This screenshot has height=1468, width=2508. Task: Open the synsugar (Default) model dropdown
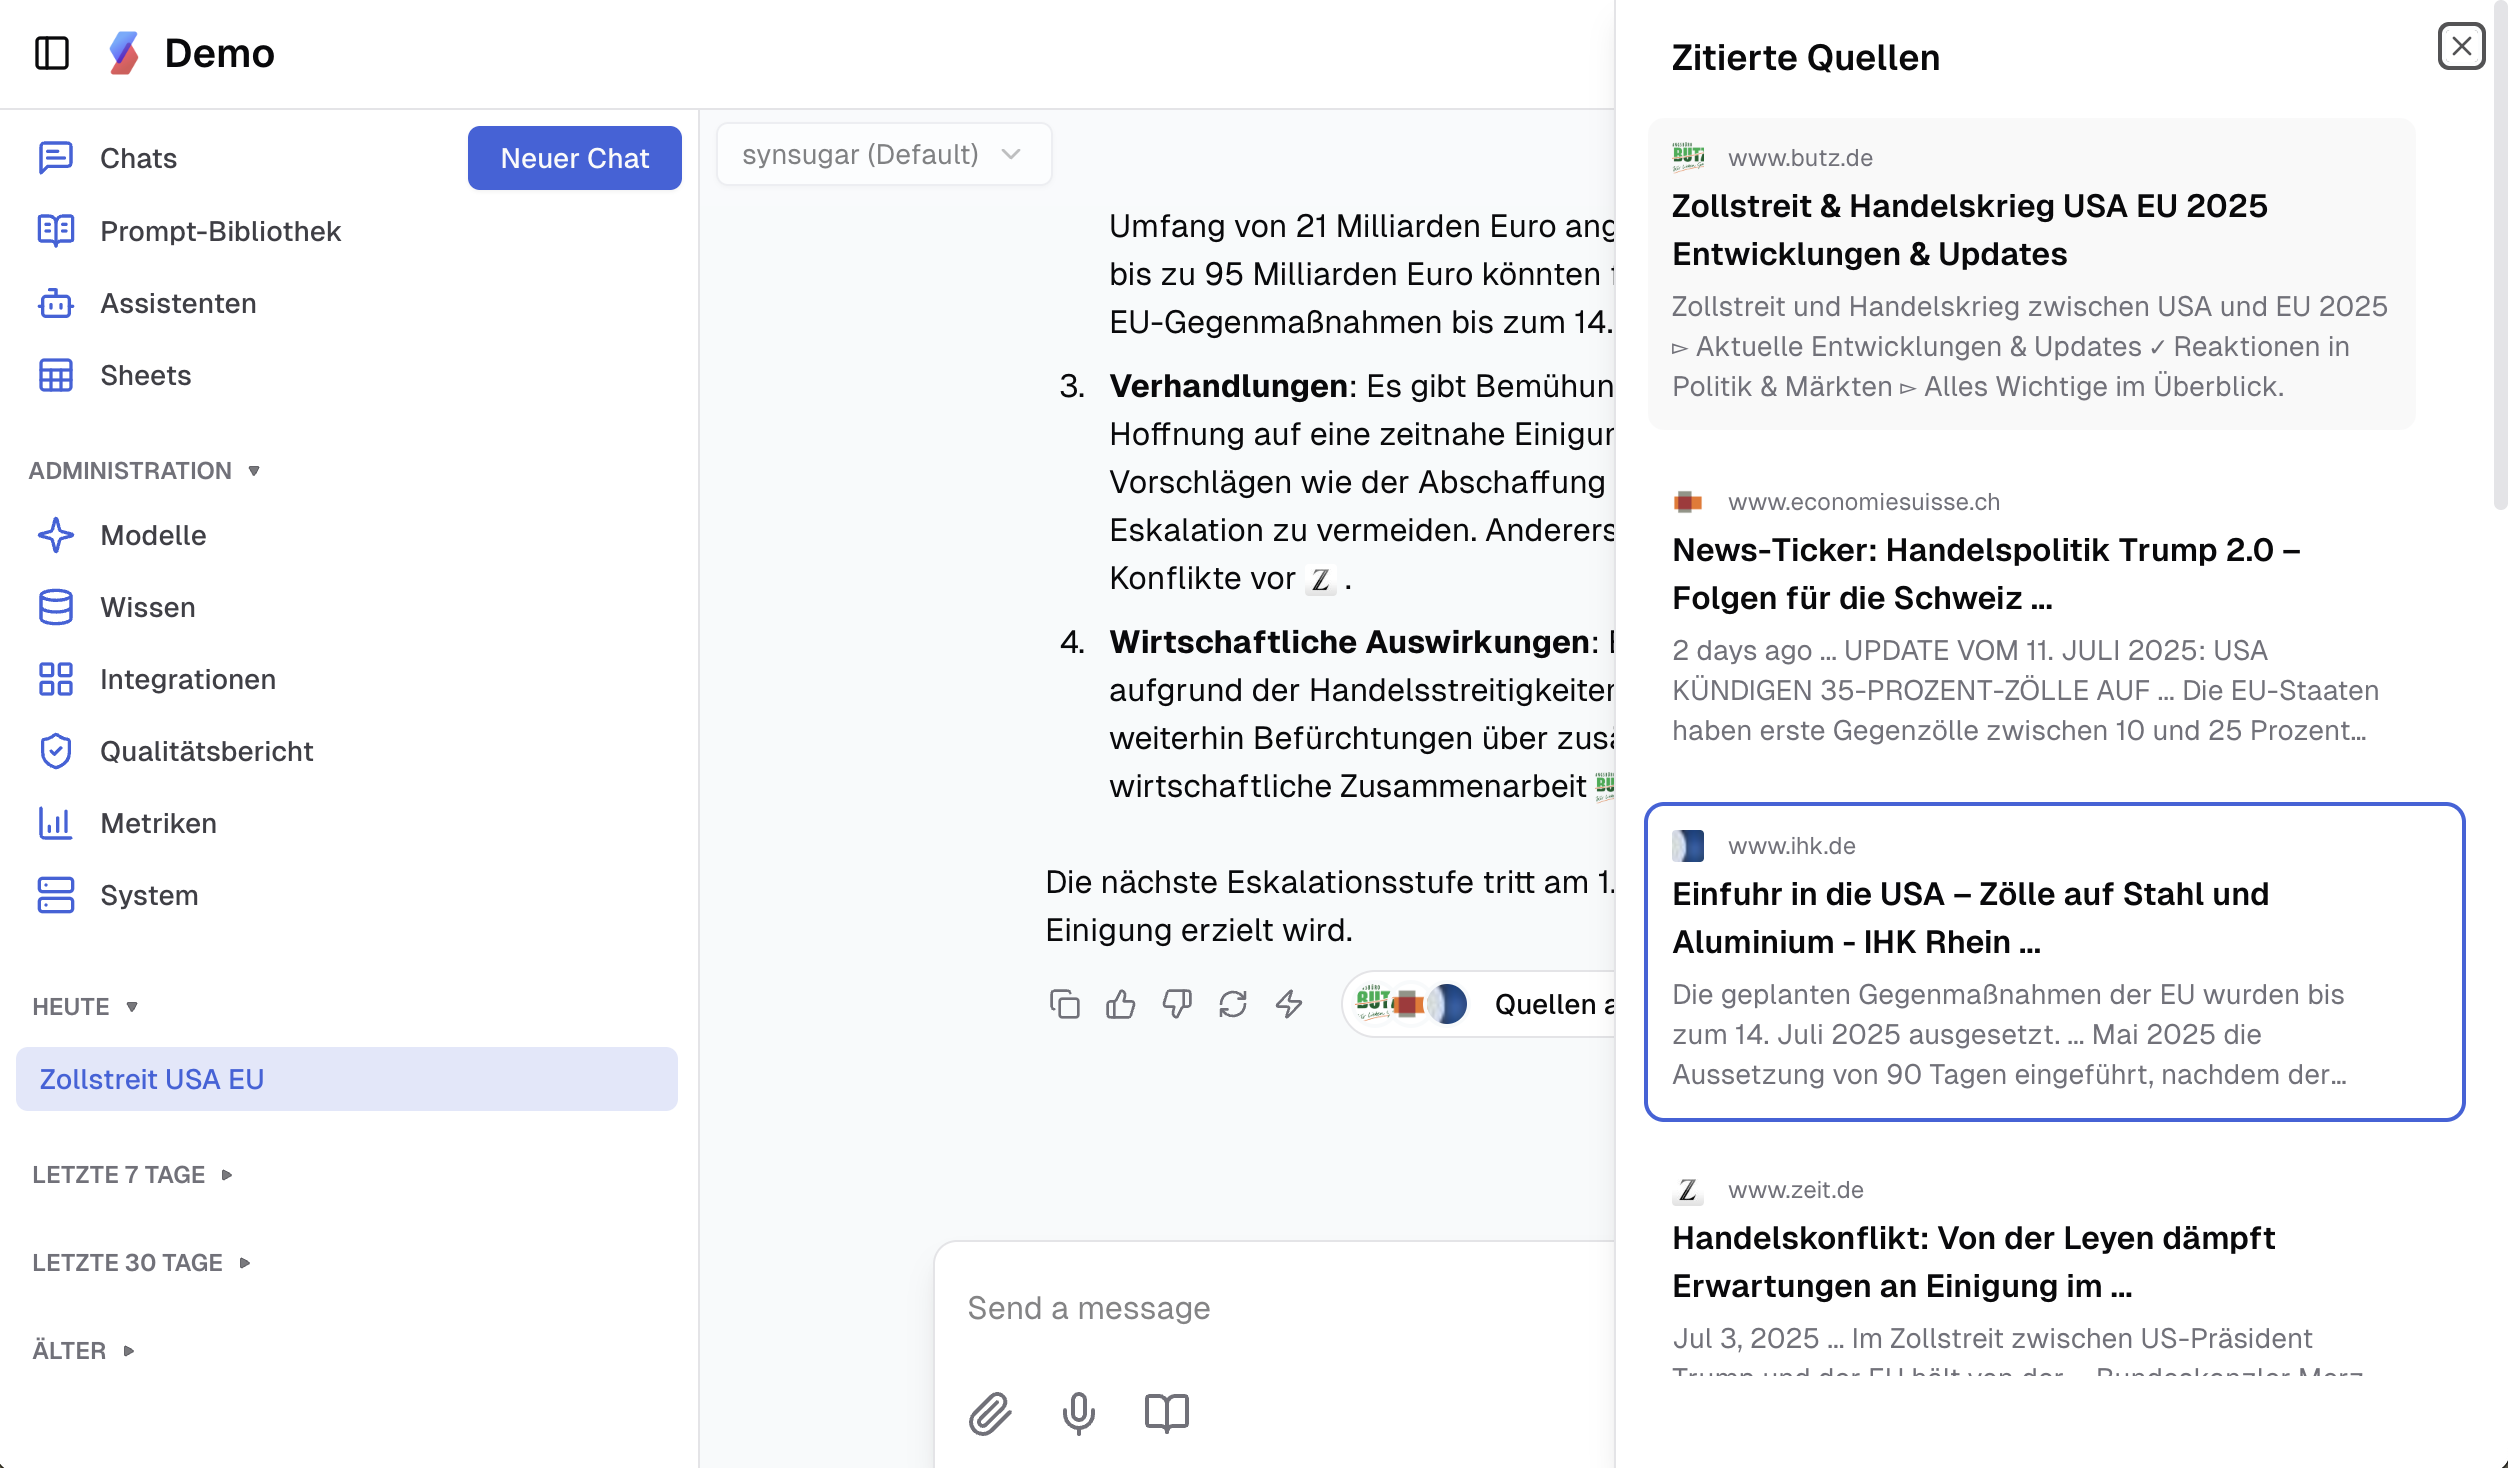(x=883, y=153)
